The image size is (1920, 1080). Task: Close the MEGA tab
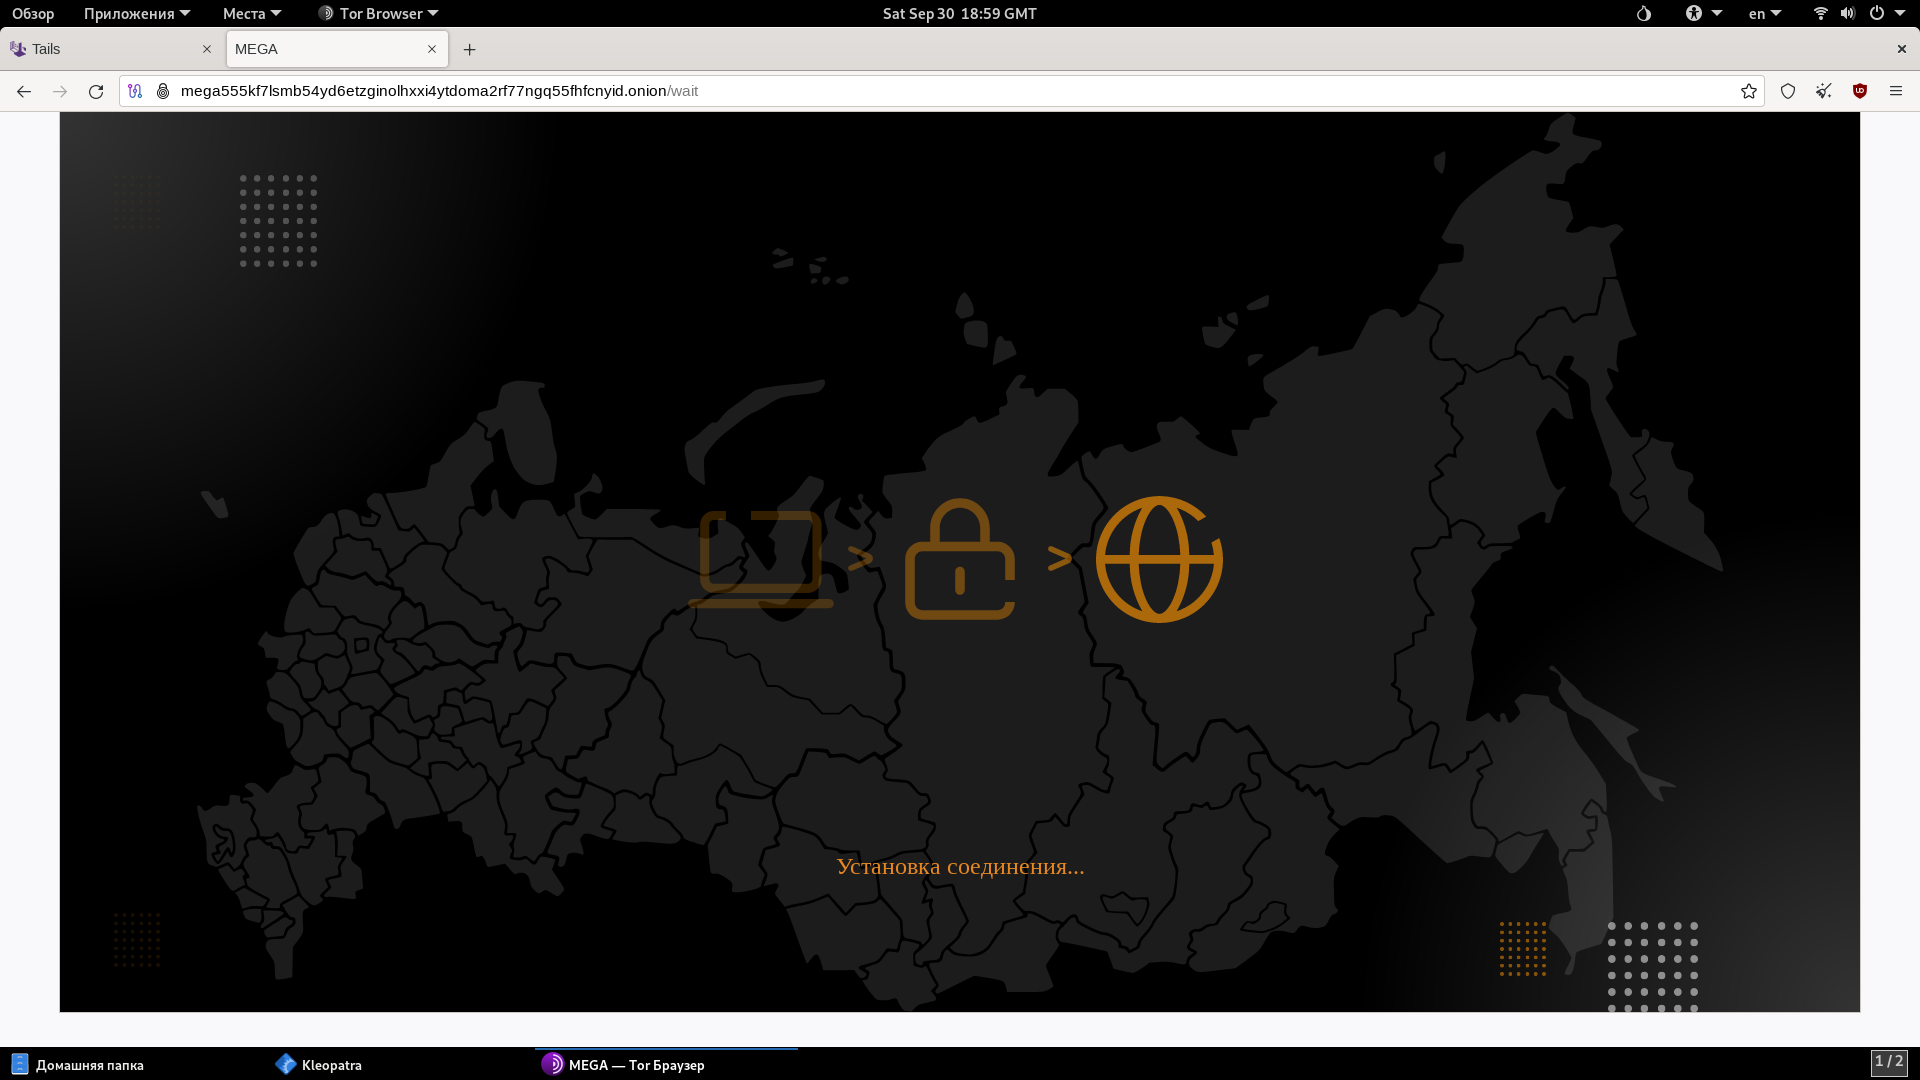coord(432,49)
